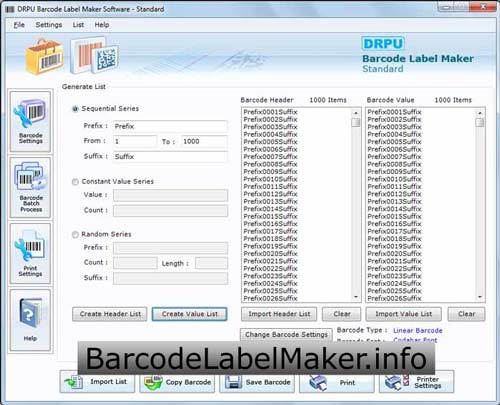
Task: Click the Save Barcode floppy icon button
Action: tap(257, 382)
